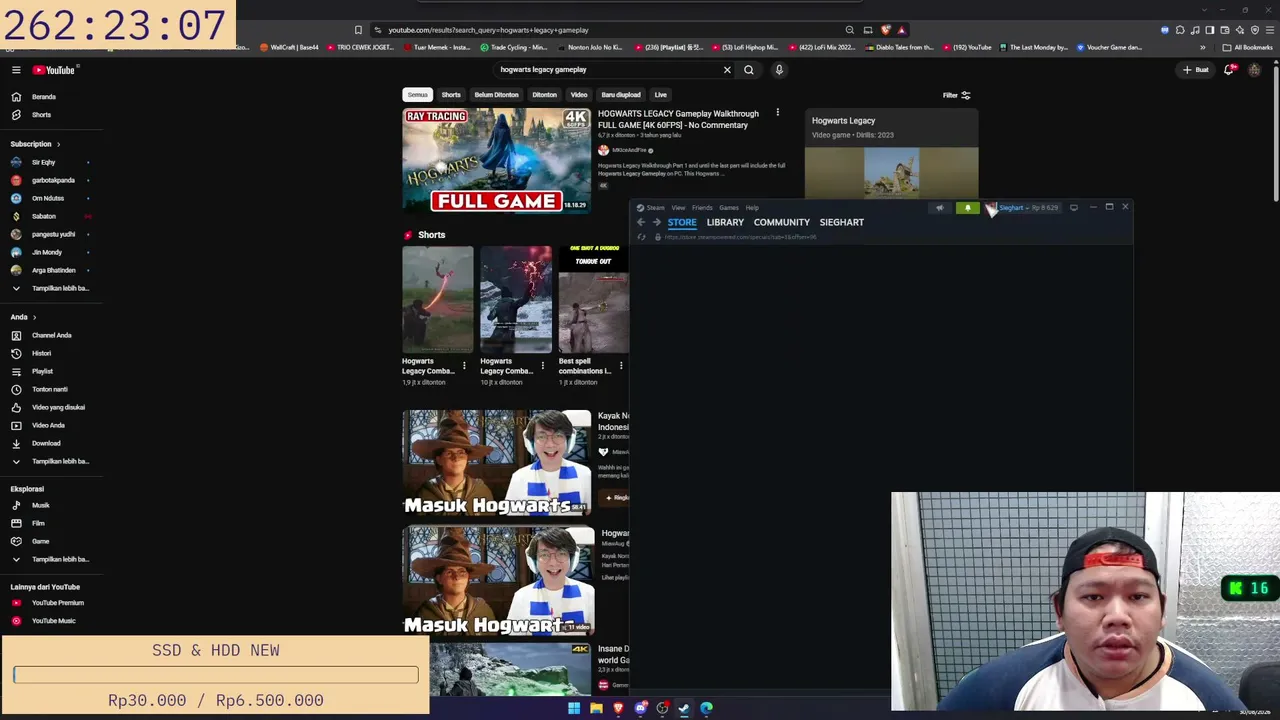Show hidden bookmarks overflow chevron
Screen dimensions: 1280x720
click(x=1203, y=47)
